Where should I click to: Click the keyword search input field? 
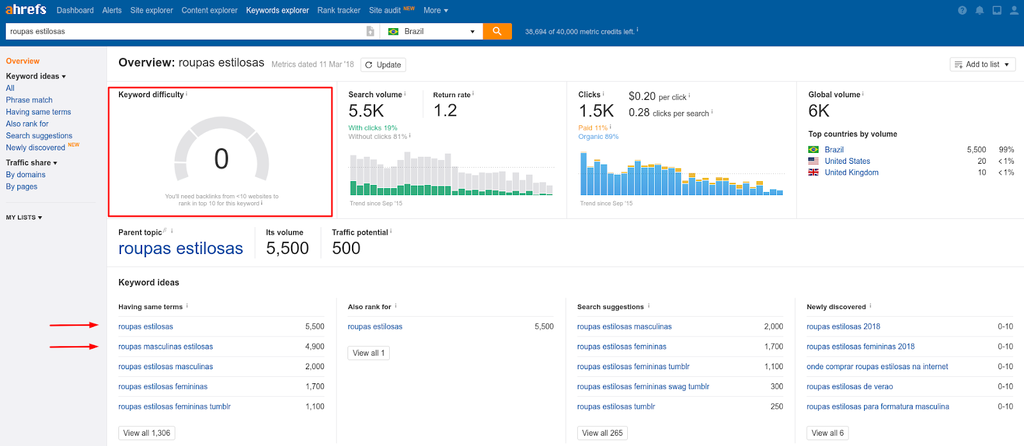(x=185, y=31)
